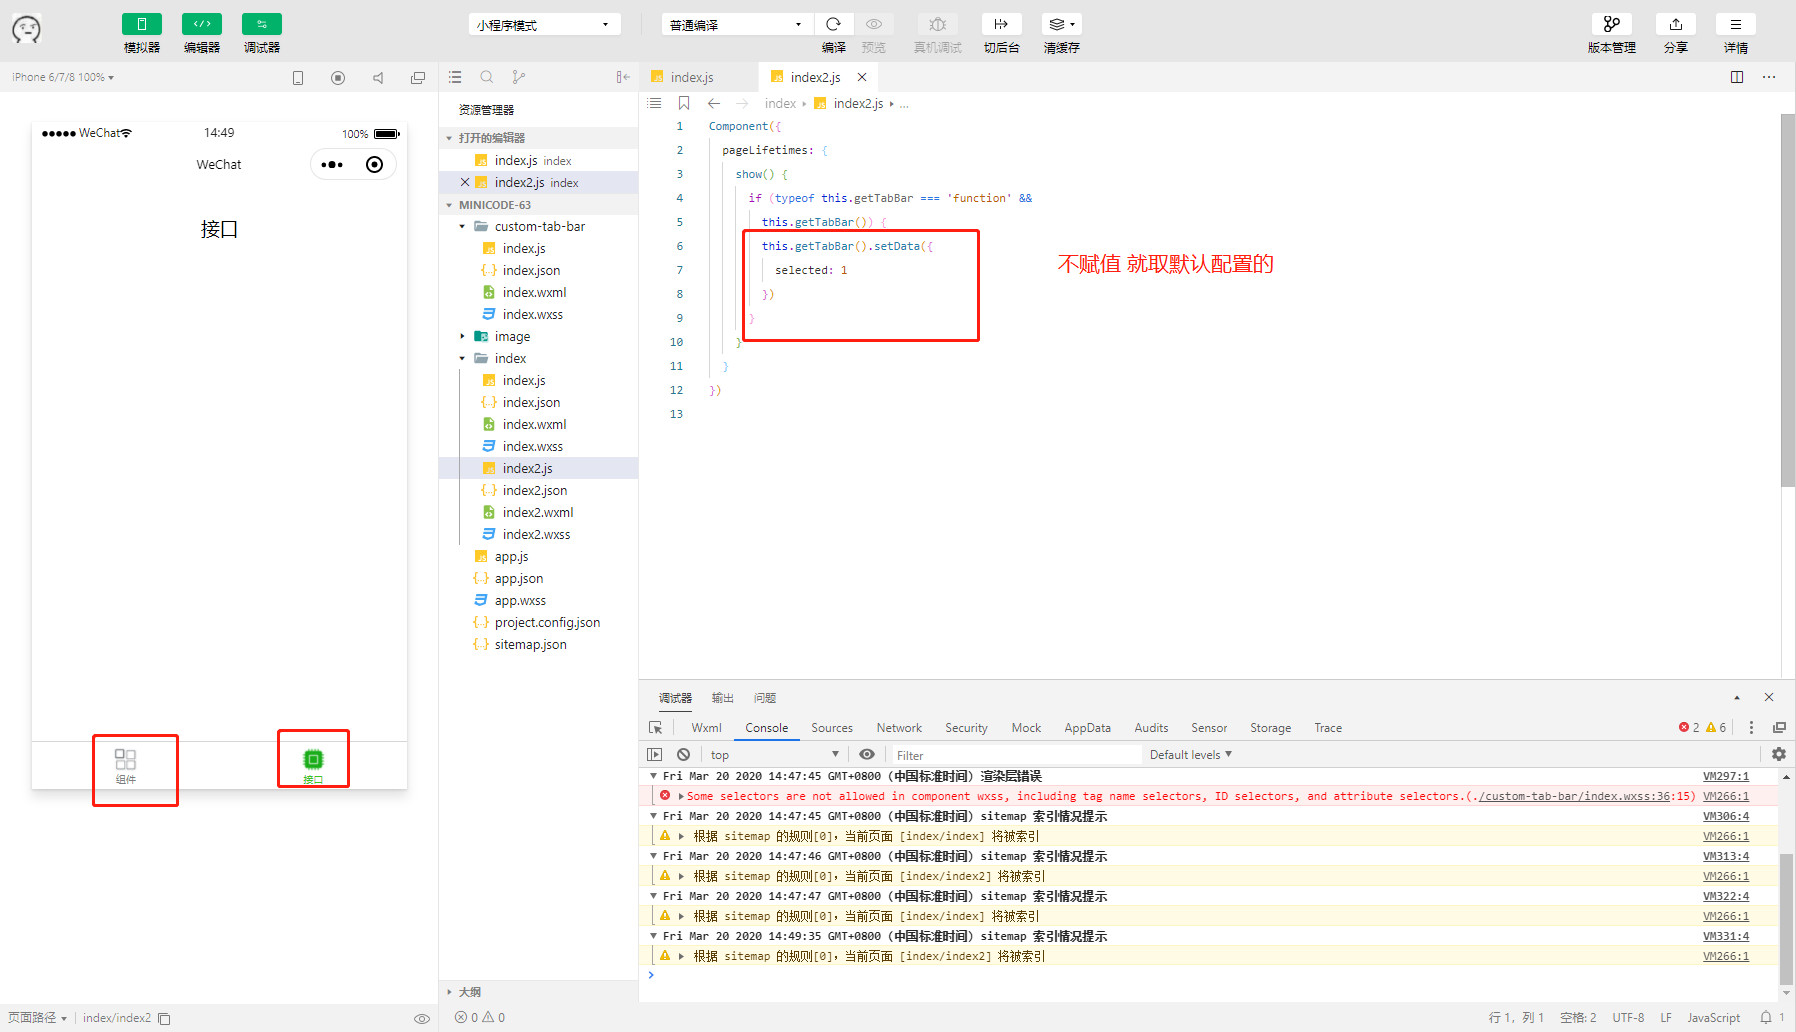Detach the simulator window icon
The image size is (1796, 1032).
(418, 77)
